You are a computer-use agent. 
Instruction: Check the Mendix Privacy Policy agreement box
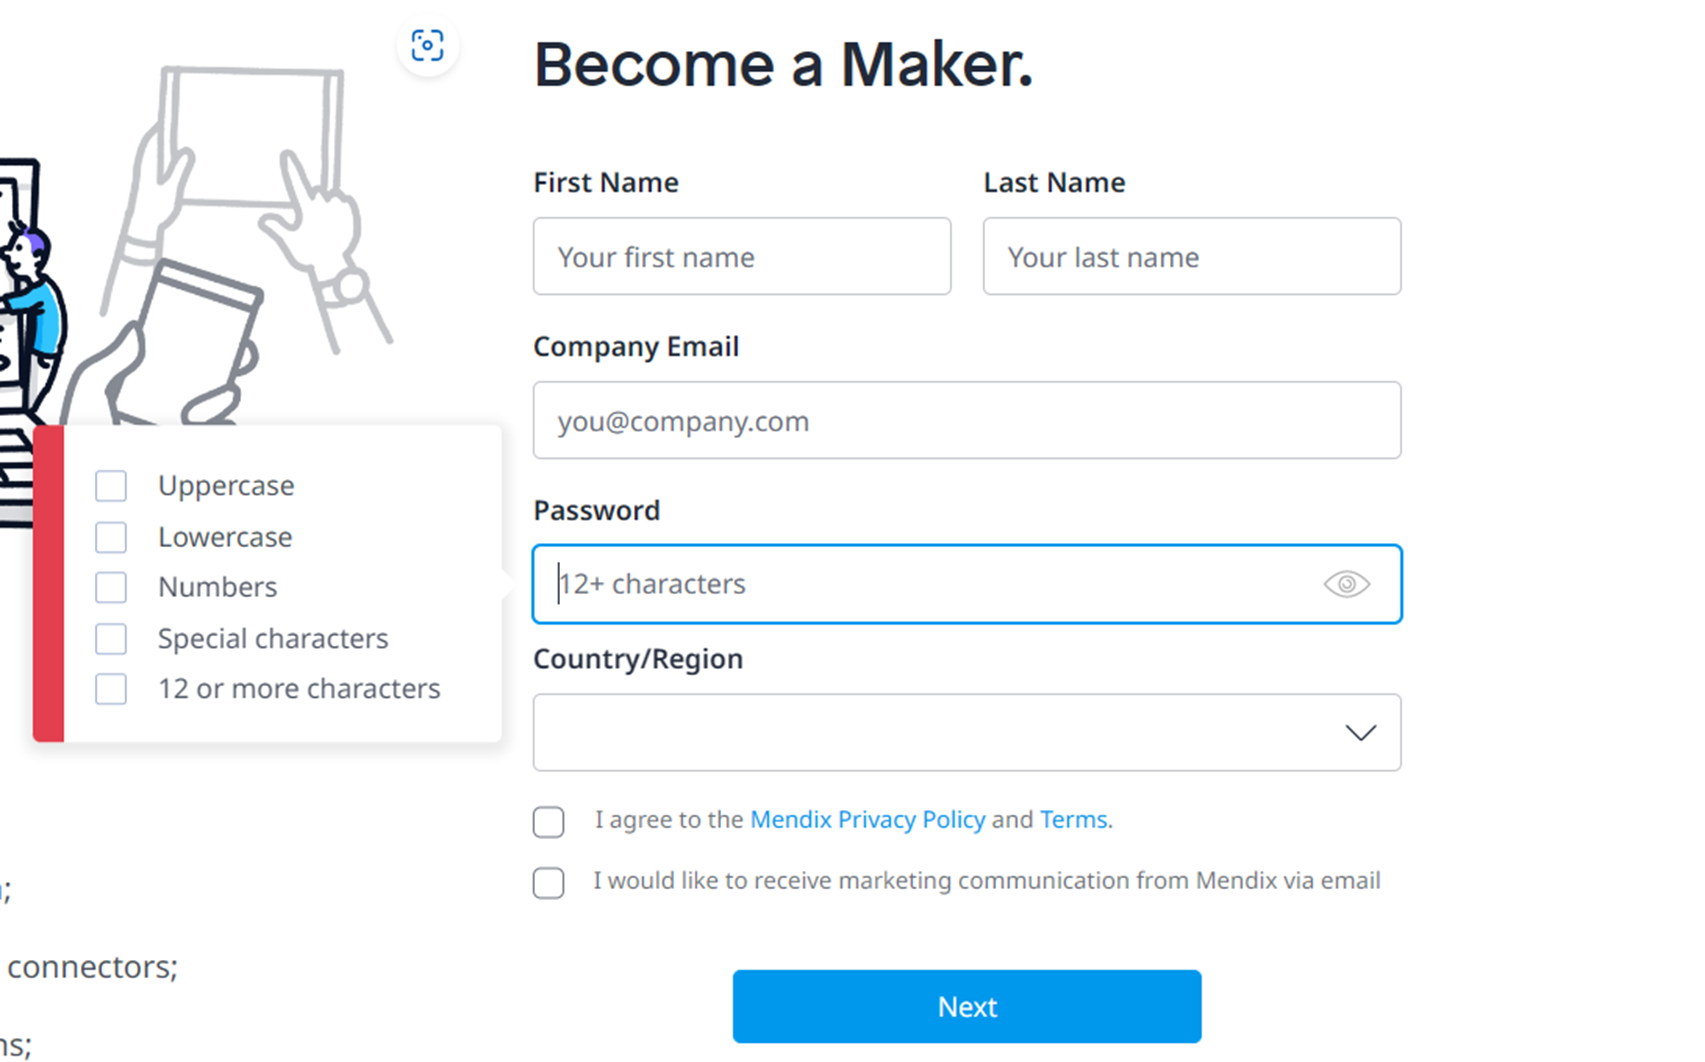548,821
